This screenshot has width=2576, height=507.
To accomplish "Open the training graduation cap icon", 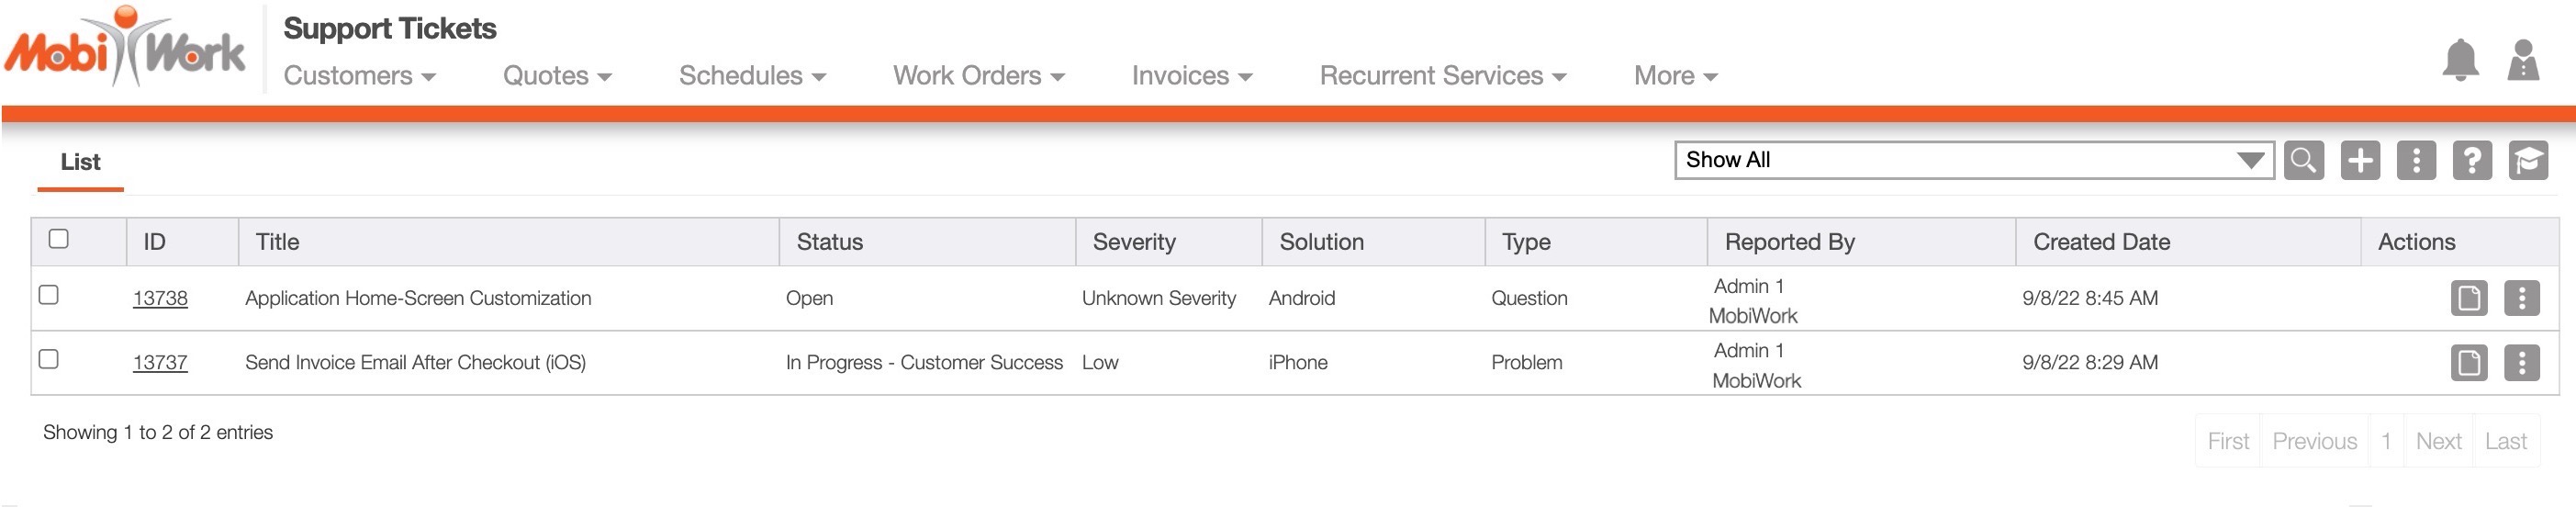I will click(2527, 160).
